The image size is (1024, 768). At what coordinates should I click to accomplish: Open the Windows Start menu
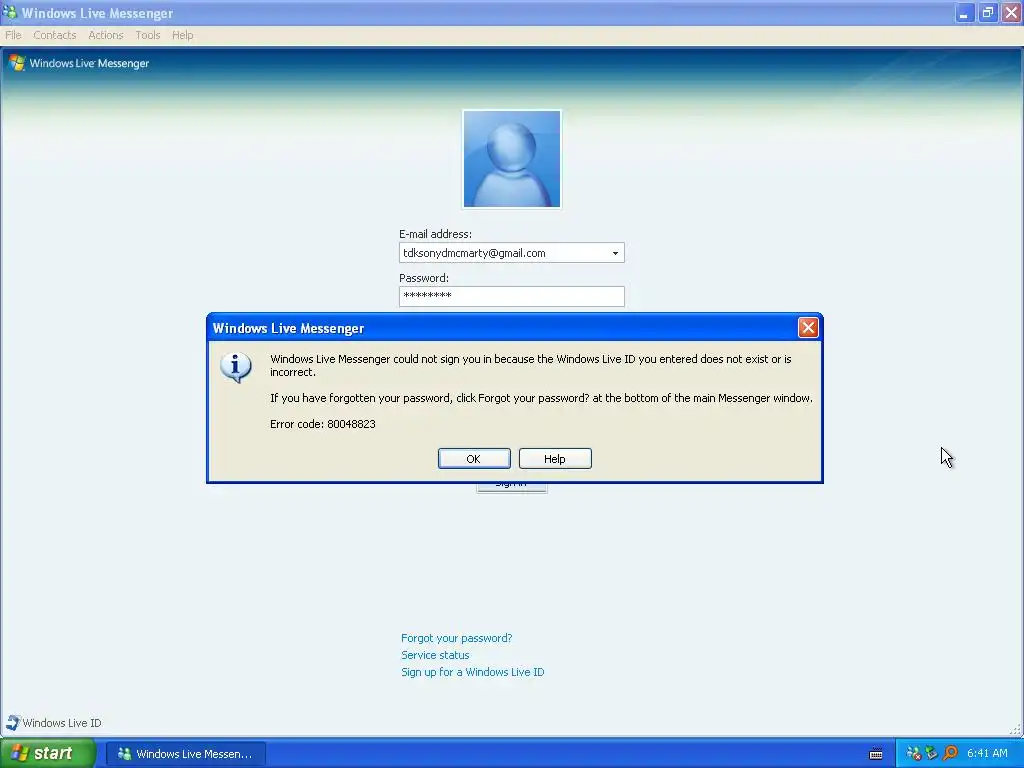[x=48, y=753]
